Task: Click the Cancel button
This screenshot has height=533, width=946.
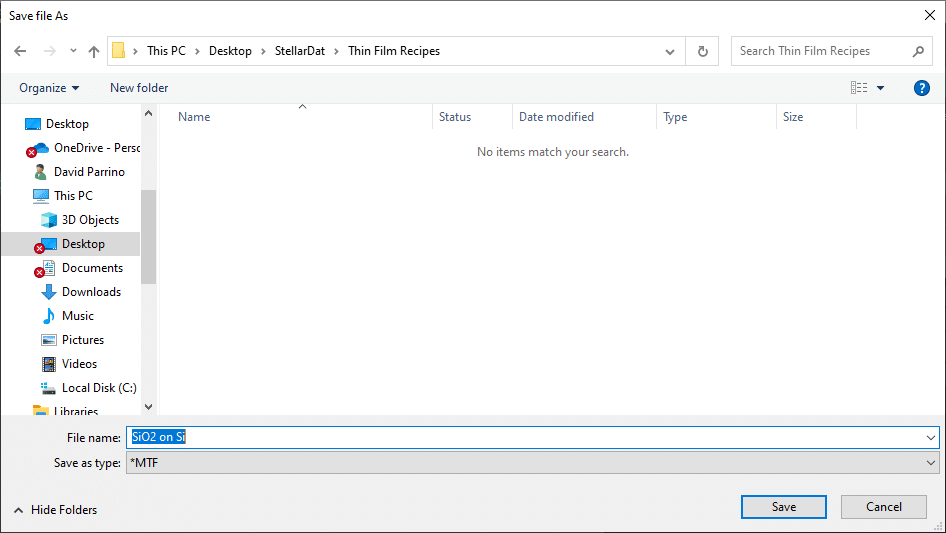Action: tap(884, 507)
